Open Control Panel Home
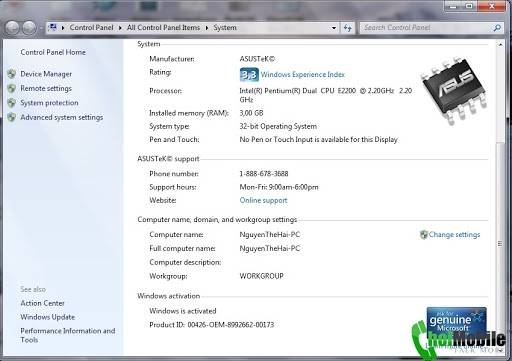 coord(53,52)
